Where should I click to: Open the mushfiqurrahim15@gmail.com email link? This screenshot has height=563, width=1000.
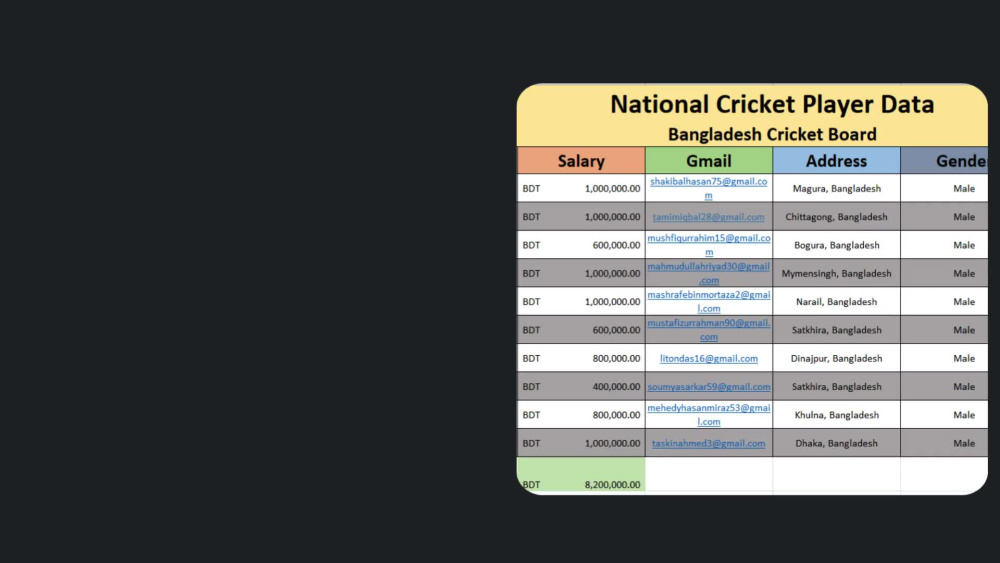[709, 245]
